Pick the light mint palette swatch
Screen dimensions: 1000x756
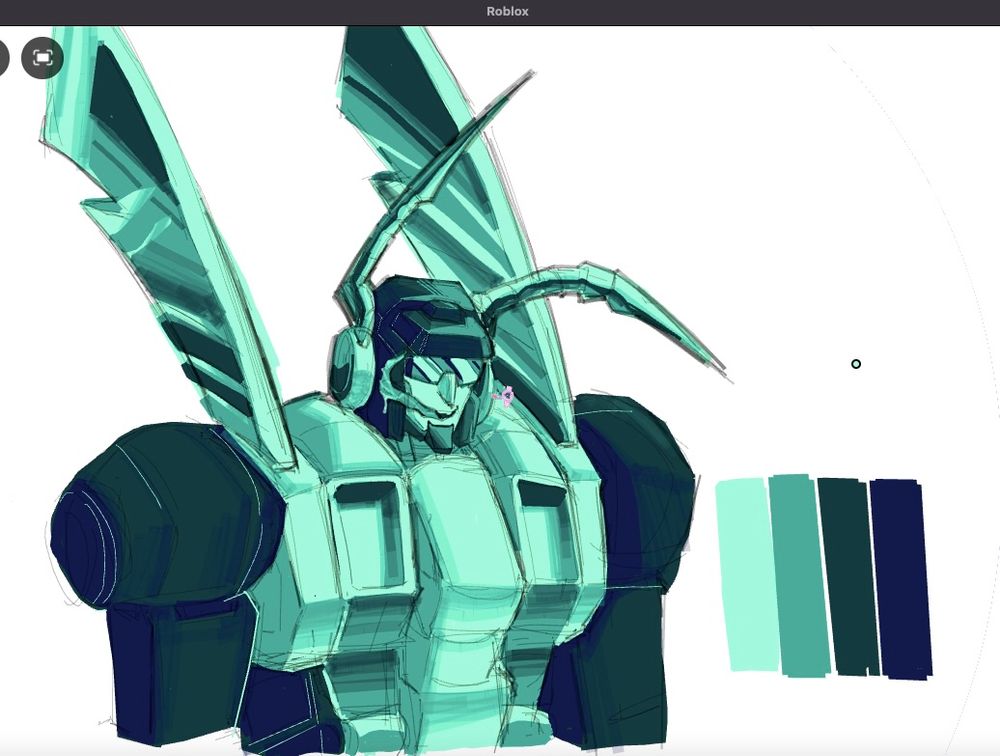746,574
